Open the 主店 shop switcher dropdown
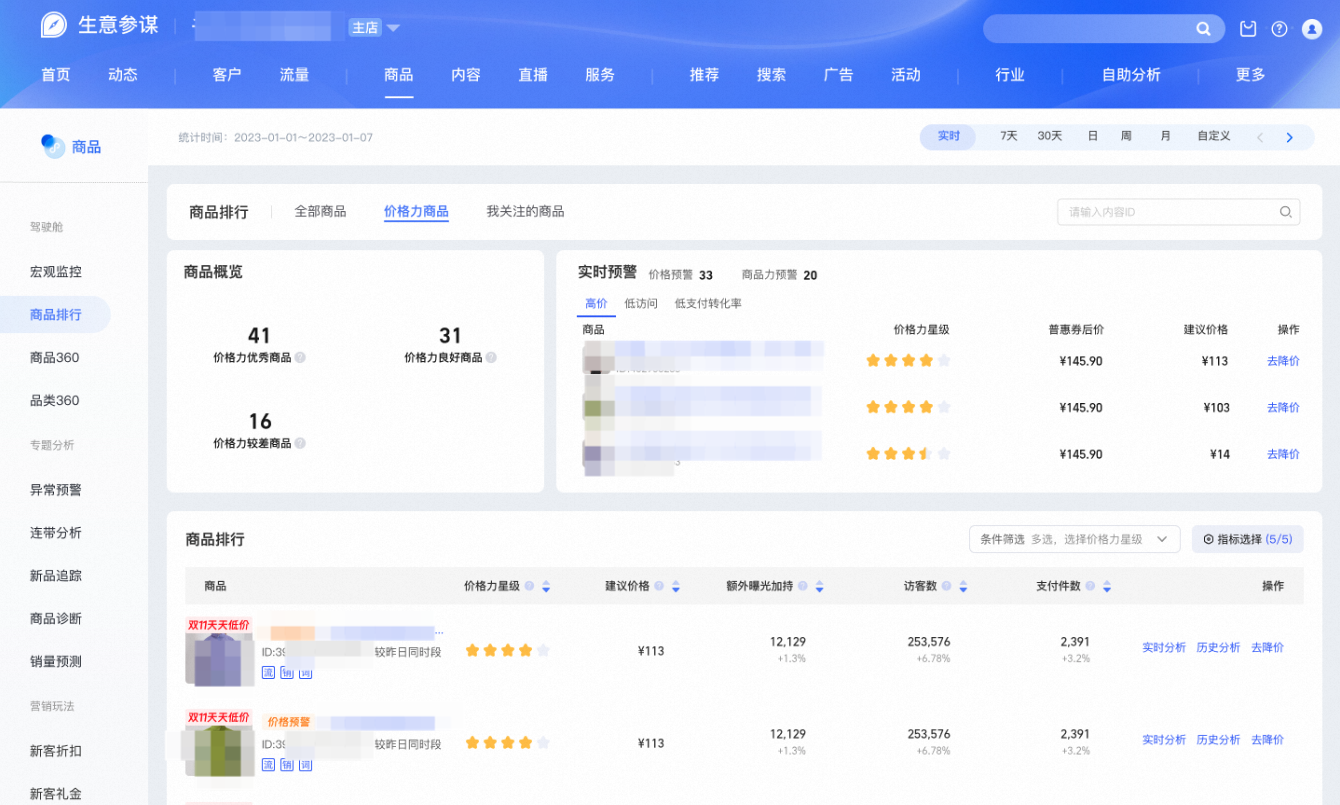The width and height of the screenshot is (1340, 805). [374, 28]
